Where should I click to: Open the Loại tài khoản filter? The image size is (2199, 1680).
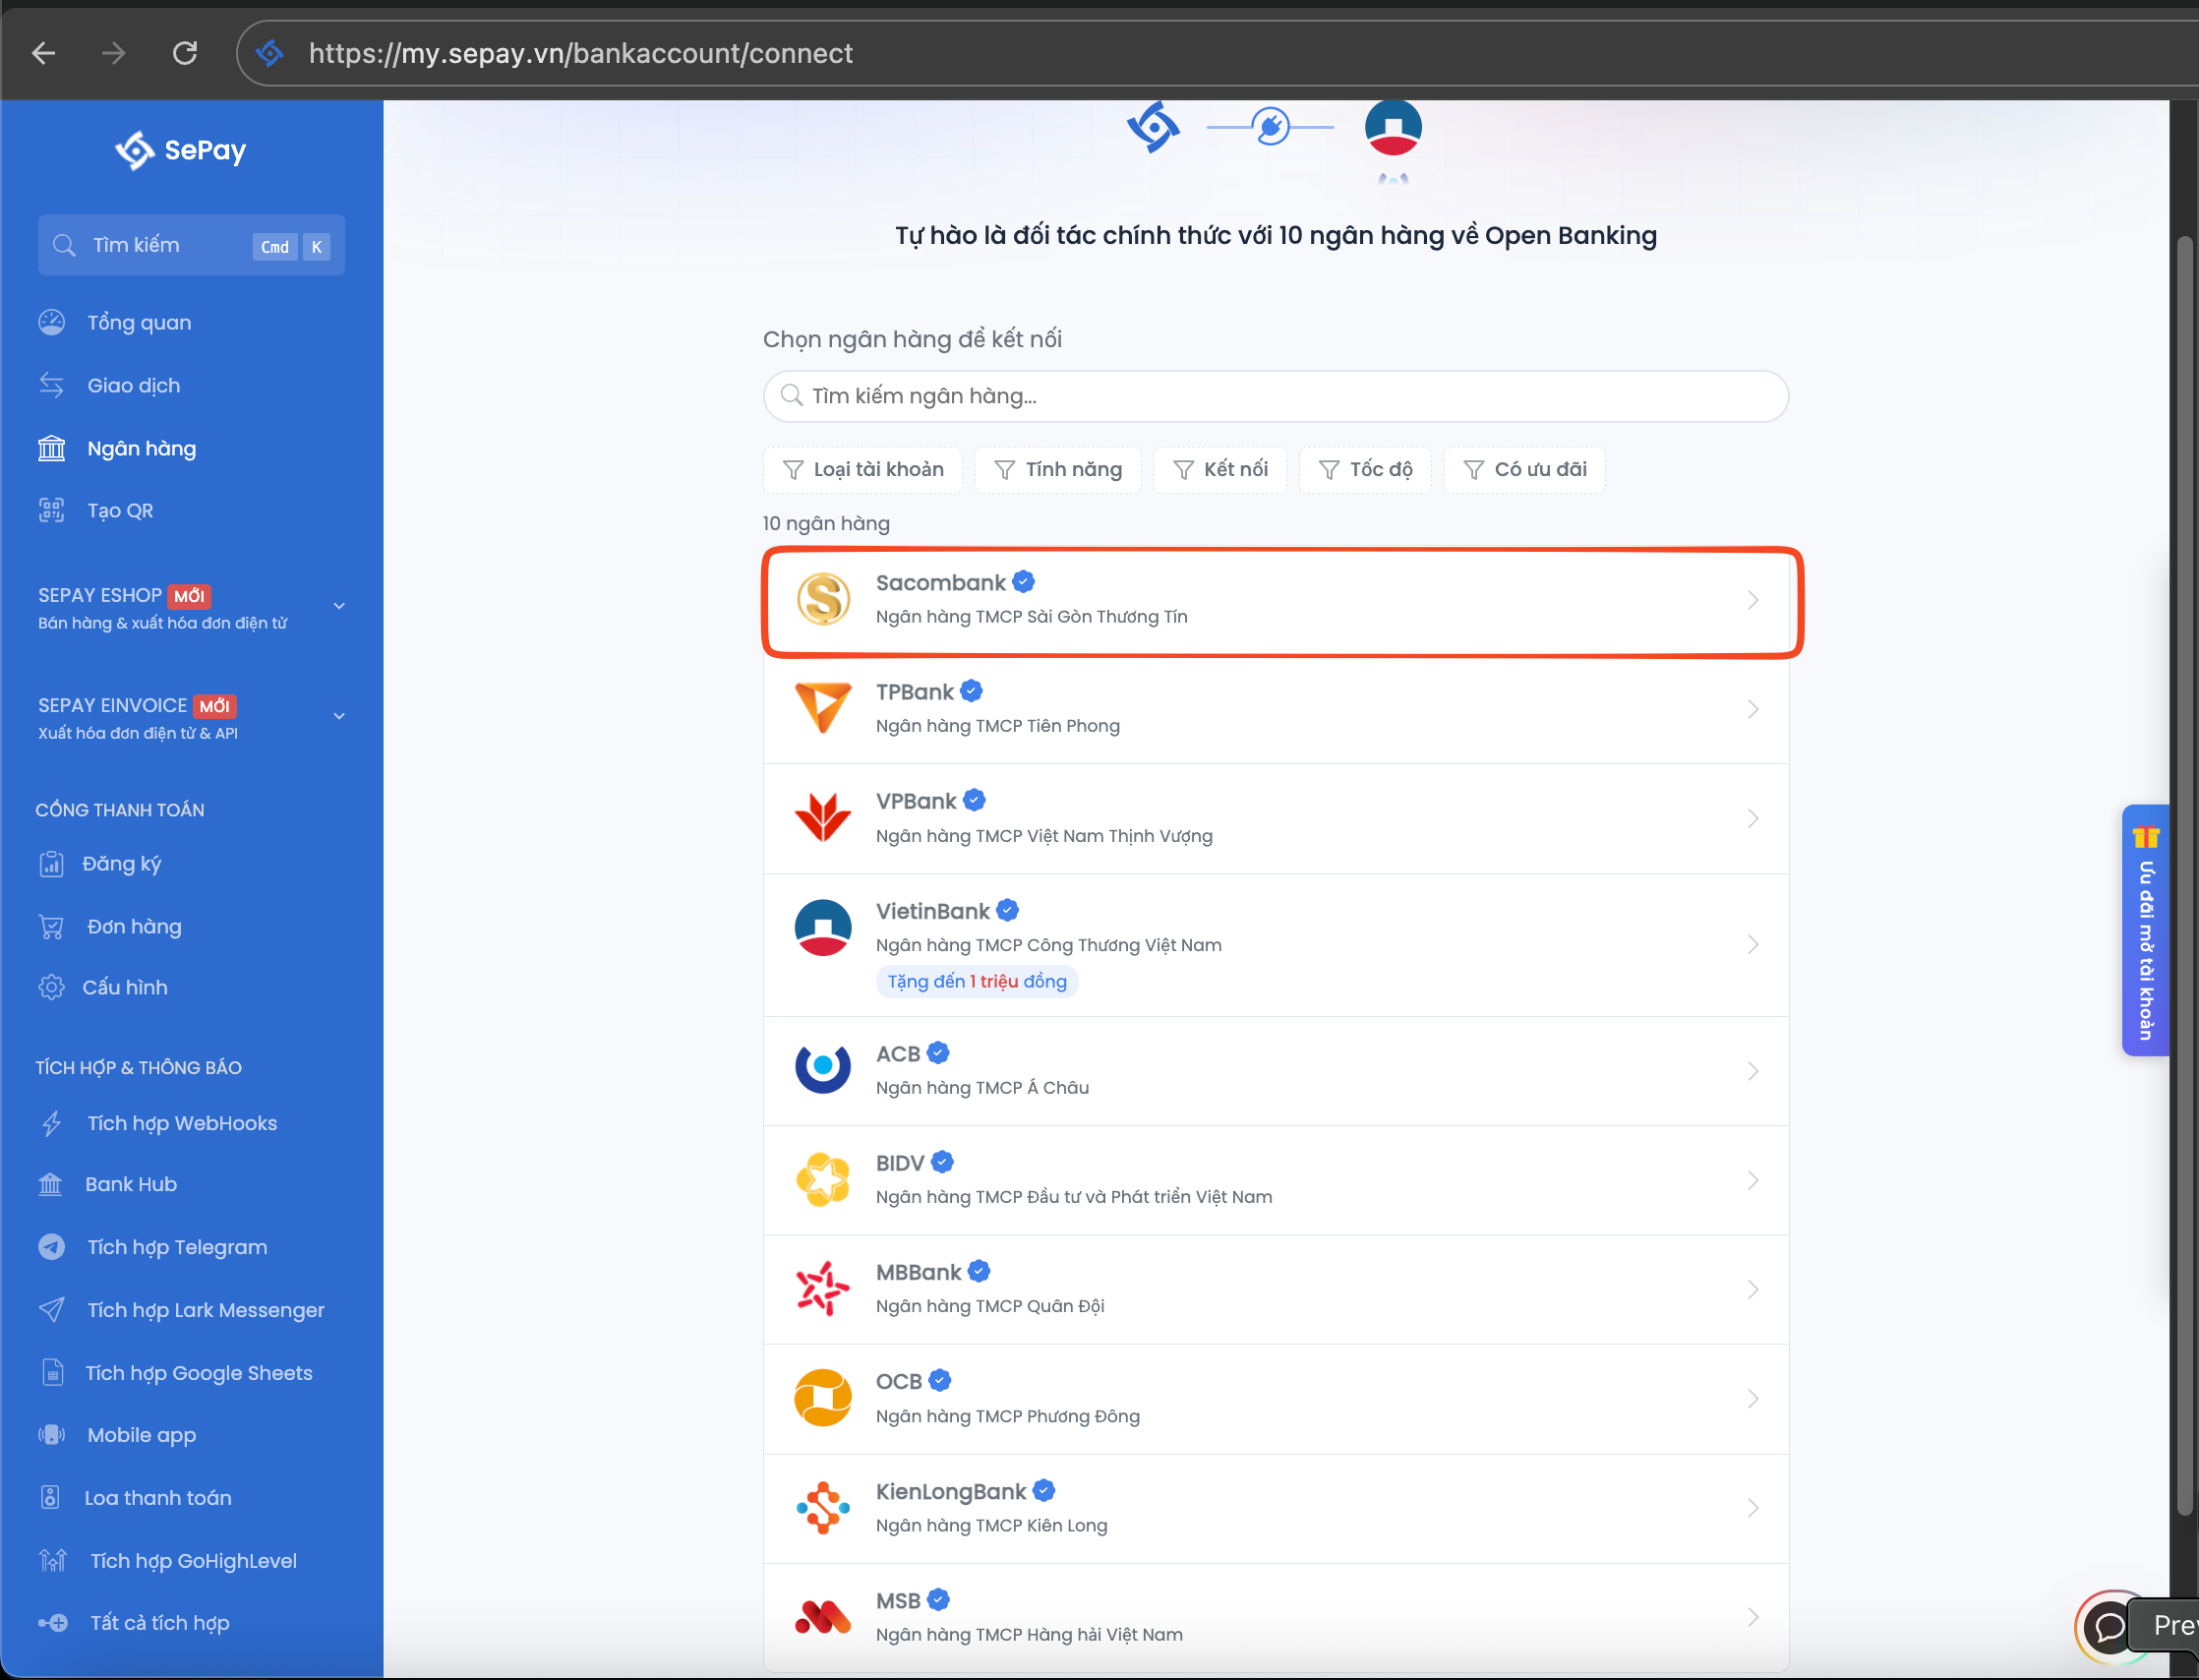point(863,470)
